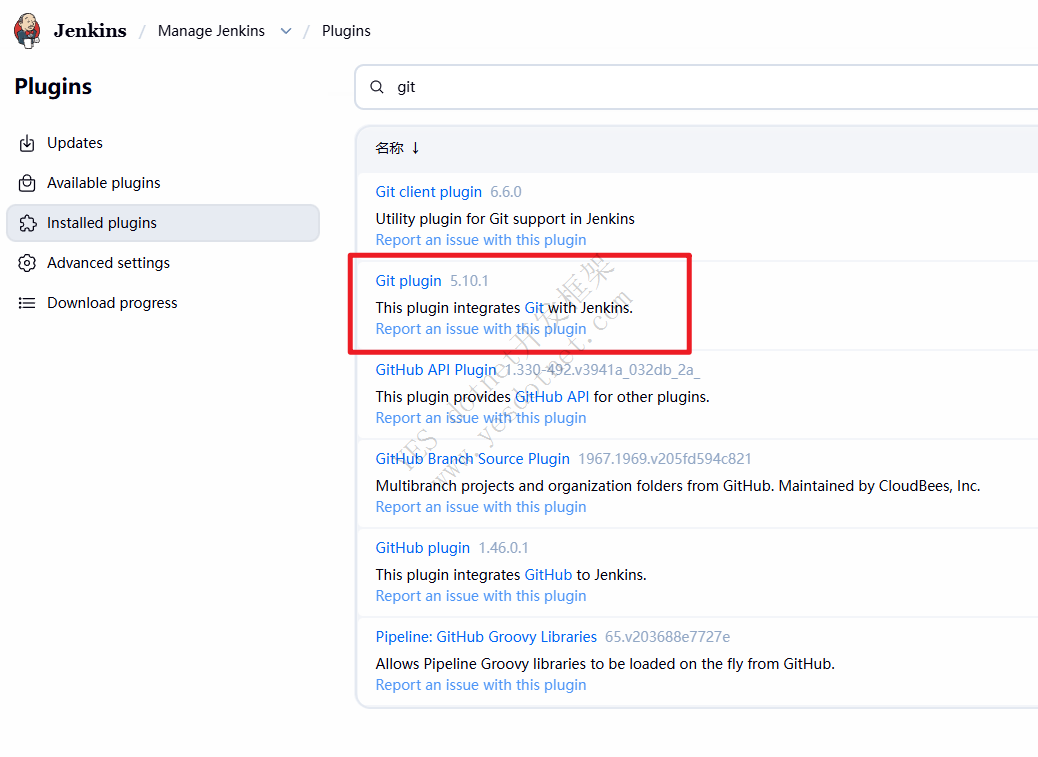
Task: Click the Jenkins butler logo icon
Action: 27,30
